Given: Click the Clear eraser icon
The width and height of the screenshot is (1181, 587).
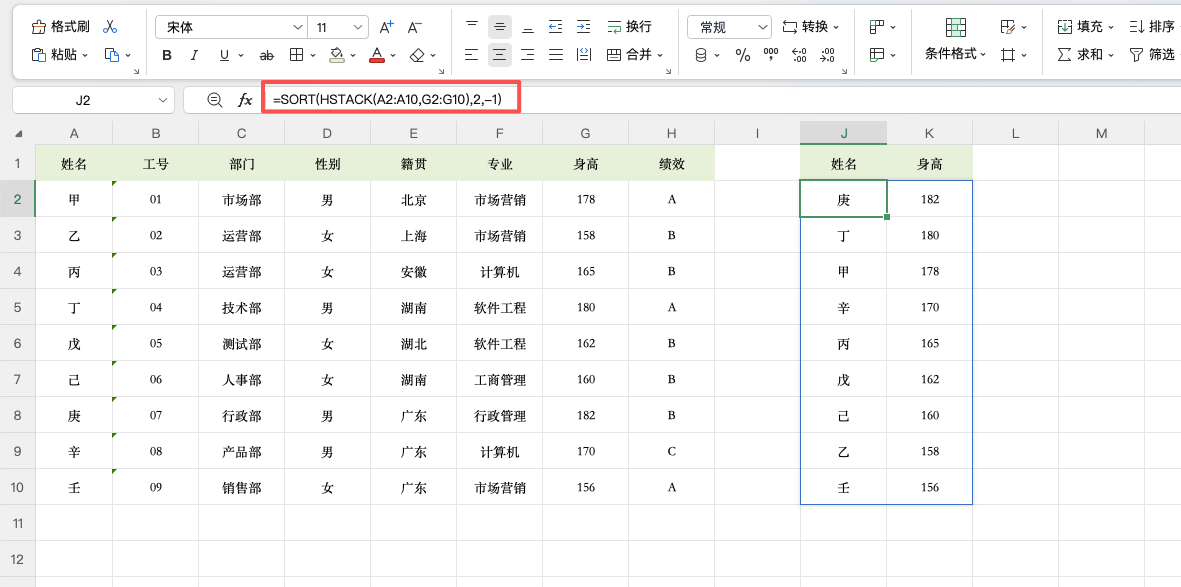Looking at the screenshot, I should point(417,55).
